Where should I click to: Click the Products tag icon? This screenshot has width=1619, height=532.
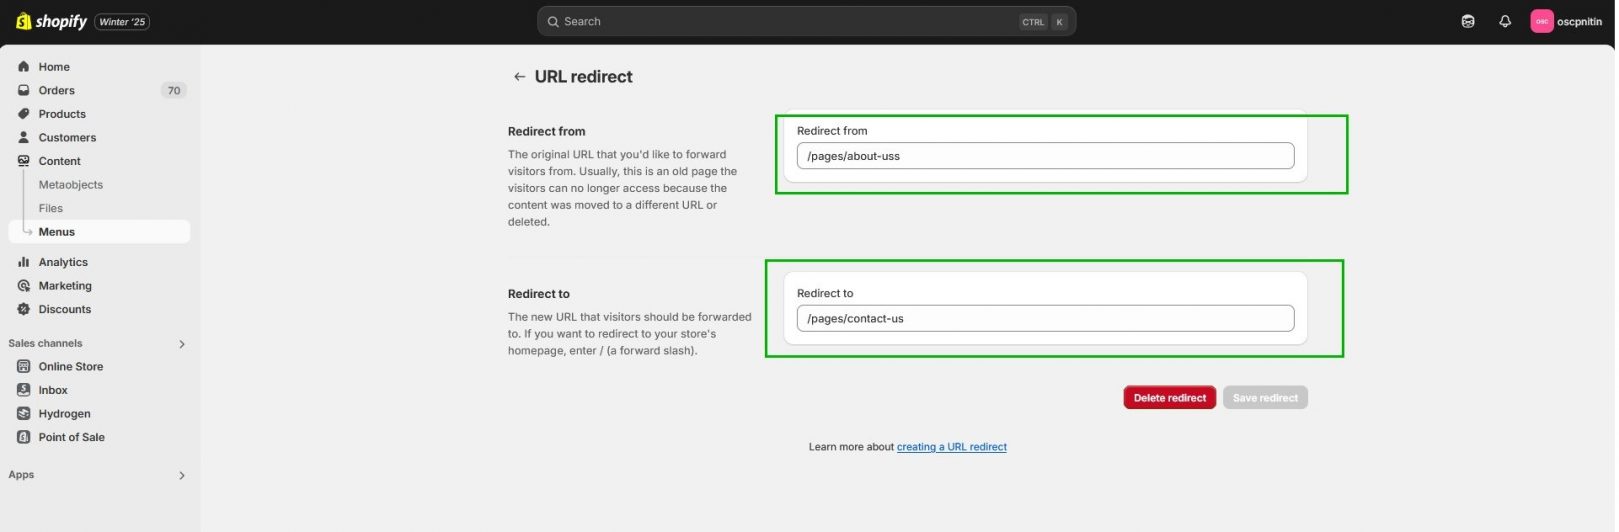click(24, 114)
